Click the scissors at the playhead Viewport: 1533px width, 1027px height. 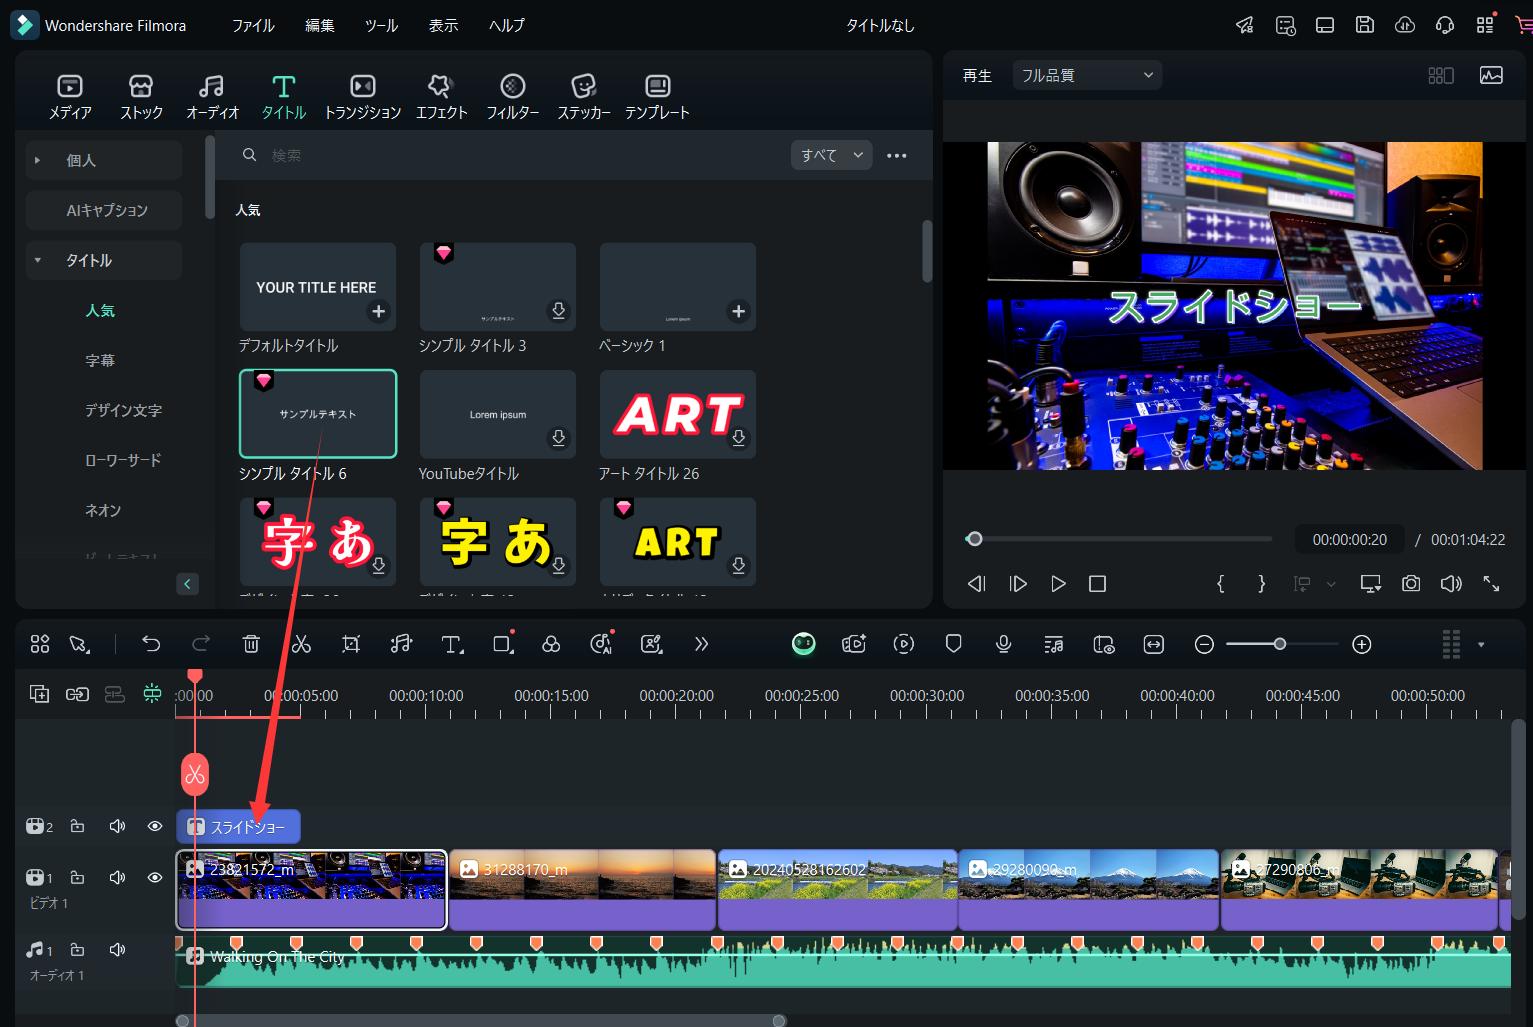(194, 775)
